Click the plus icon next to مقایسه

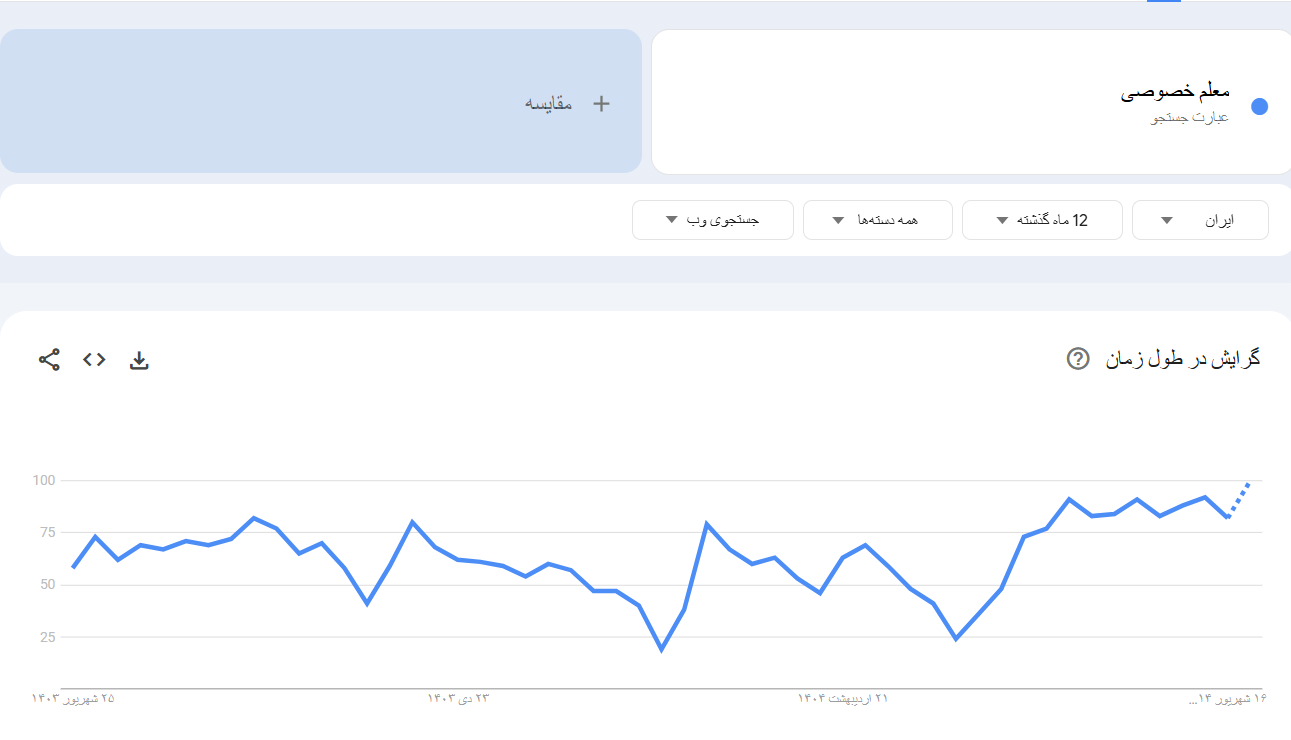pyautogui.click(x=601, y=103)
